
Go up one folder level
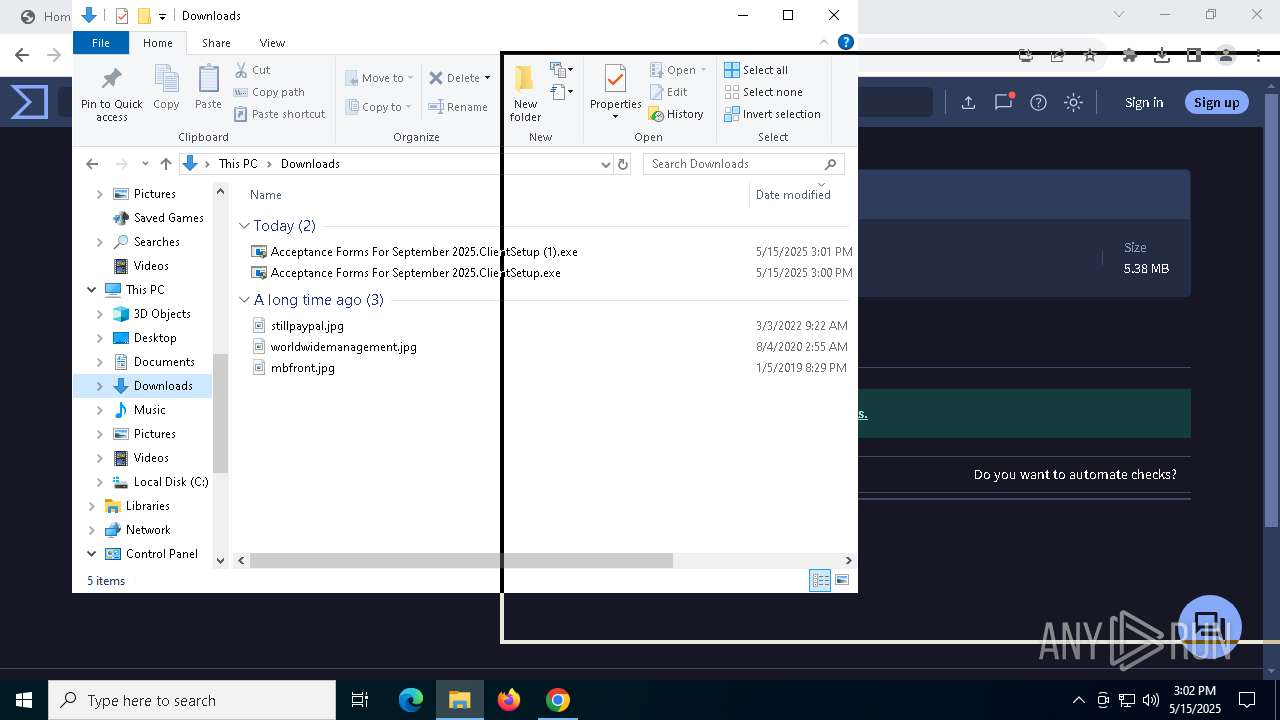166,164
